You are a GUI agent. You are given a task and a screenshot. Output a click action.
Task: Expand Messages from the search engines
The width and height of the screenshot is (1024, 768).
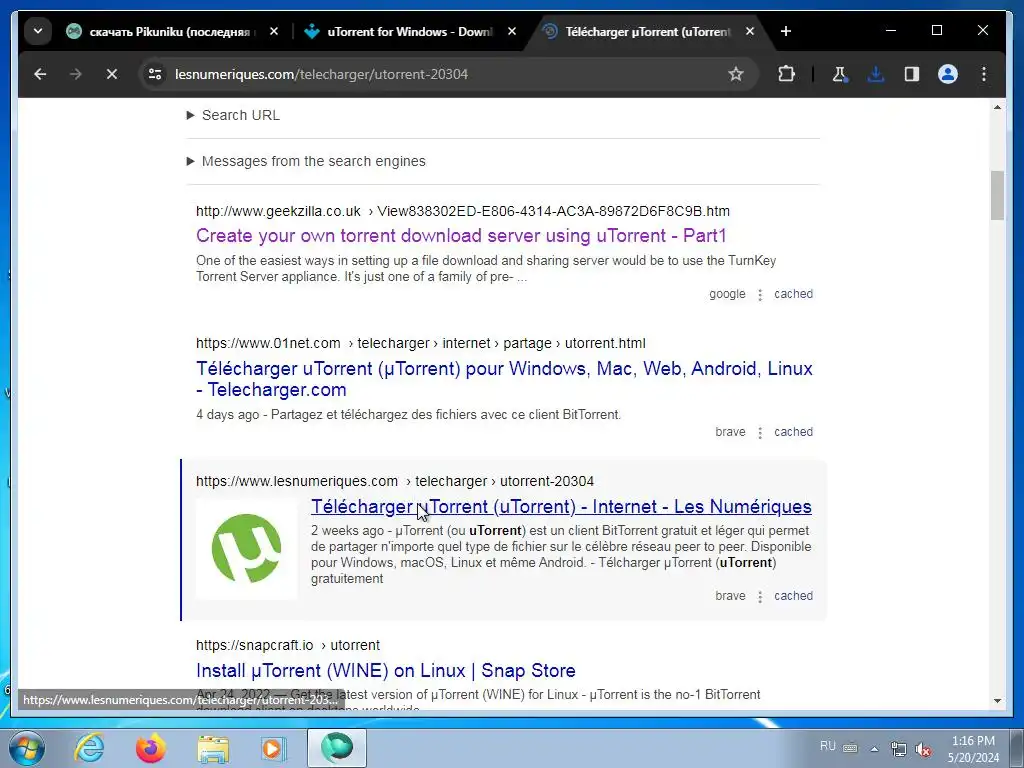click(306, 161)
